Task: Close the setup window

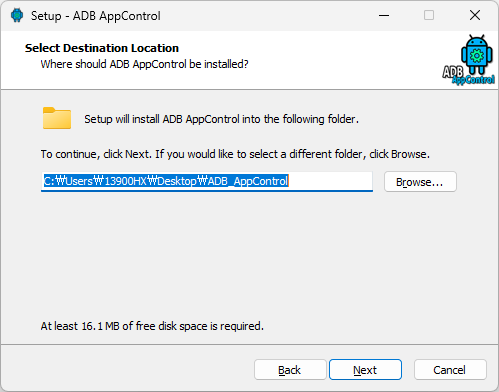Action: pyautogui.click(x=475, y=15)
